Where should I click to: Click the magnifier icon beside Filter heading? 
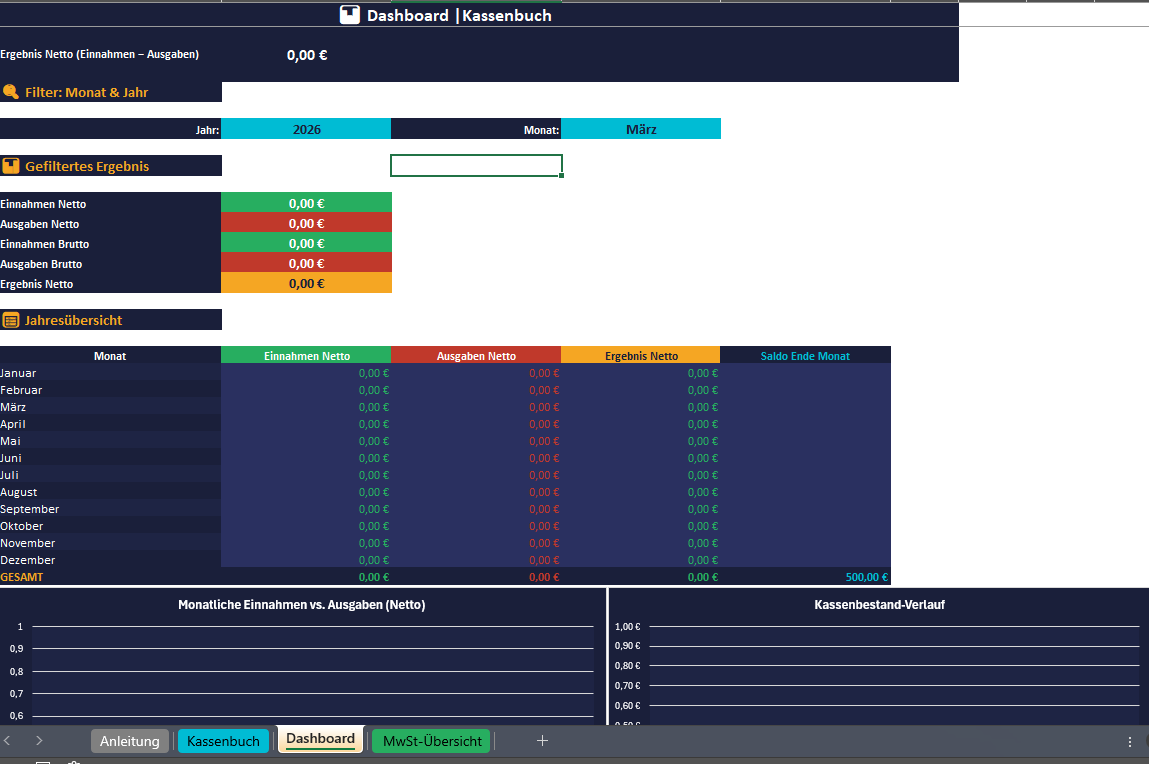pos(11,92)
